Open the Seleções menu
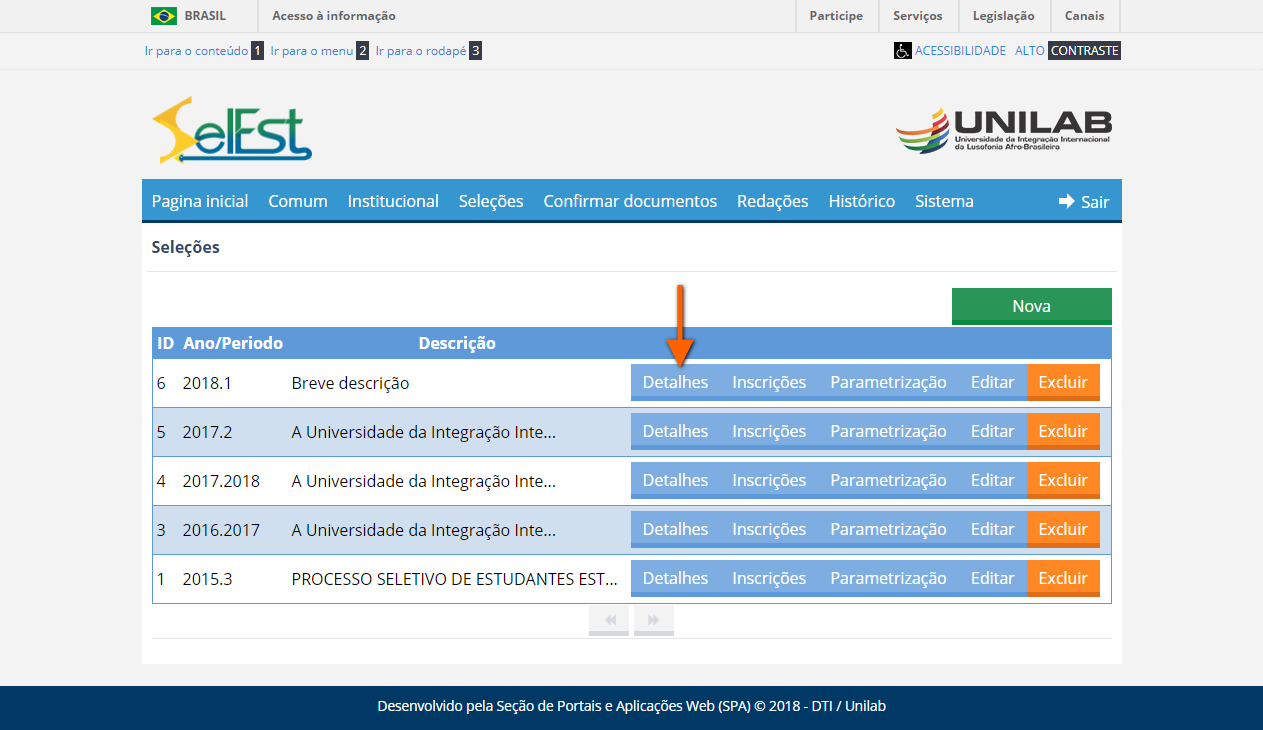The image size is (1263, 730). (491, 201)
